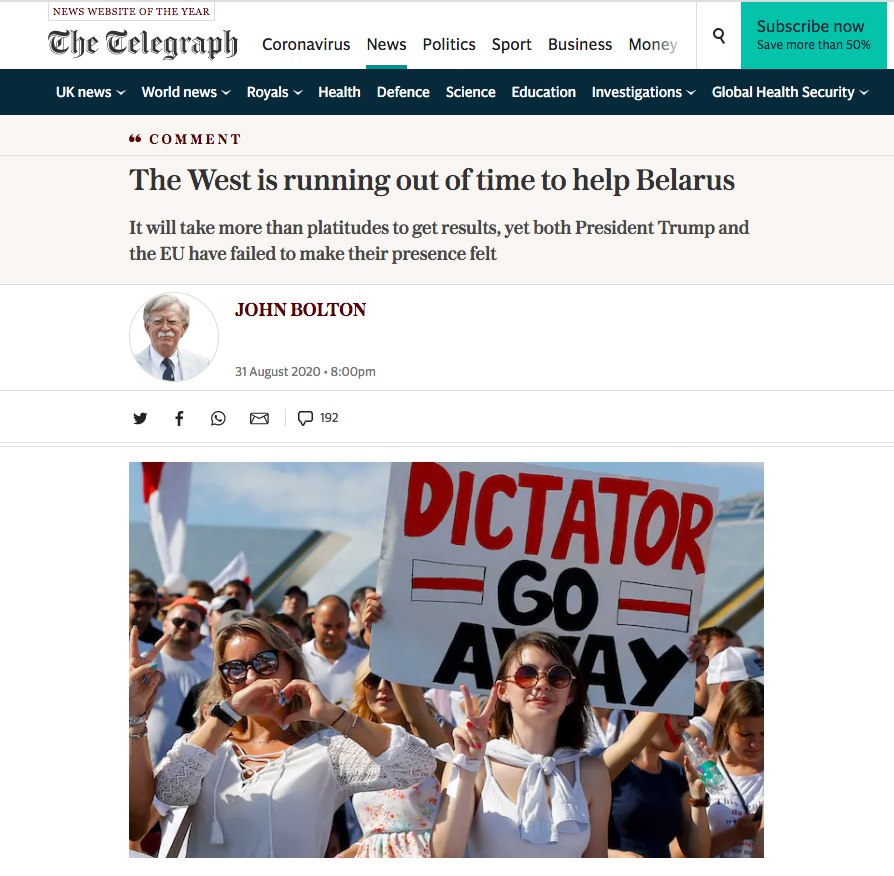The height and width of the screenshot is (876, 894).
Task: Expand Investigations dropdown chevron
Action: click(x=691, y=92)
